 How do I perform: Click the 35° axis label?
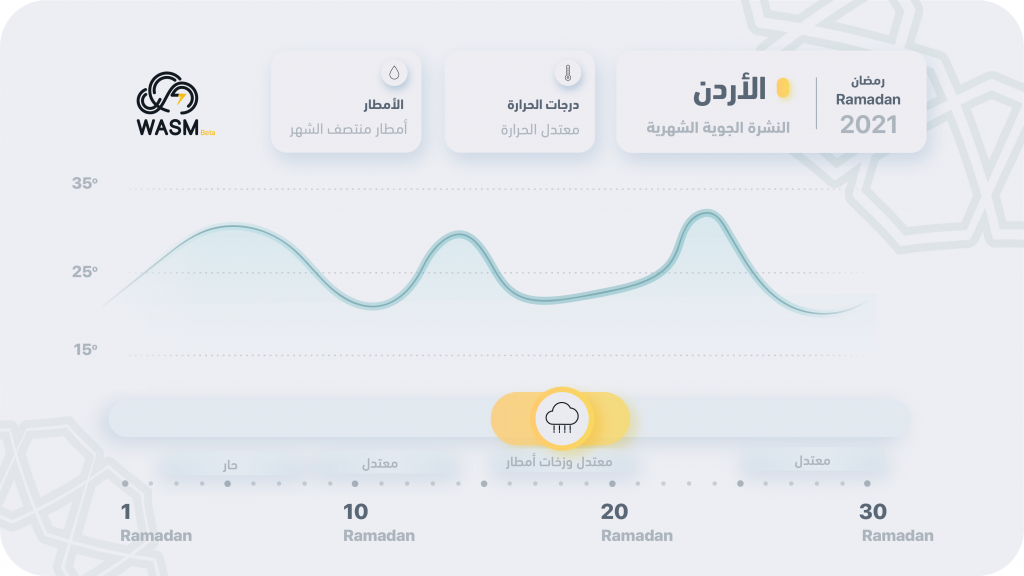85,184
